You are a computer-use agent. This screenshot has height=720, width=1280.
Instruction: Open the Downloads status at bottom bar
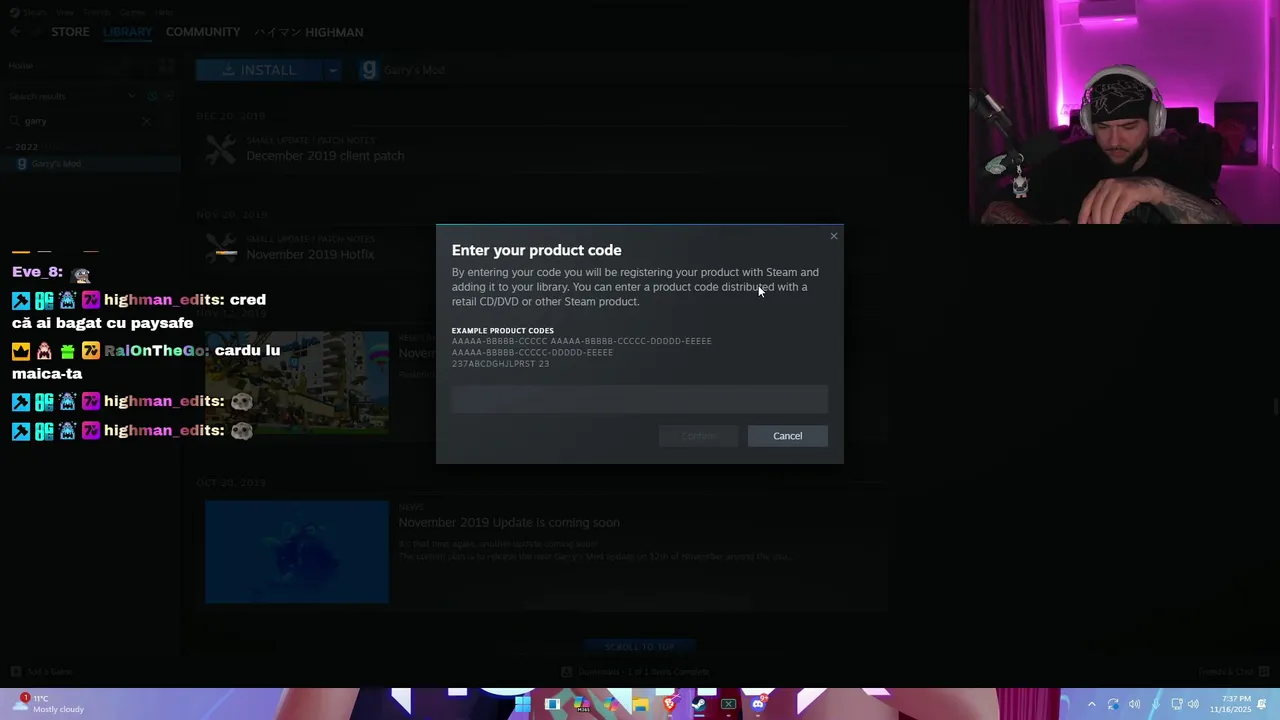(x=636, y=672)
